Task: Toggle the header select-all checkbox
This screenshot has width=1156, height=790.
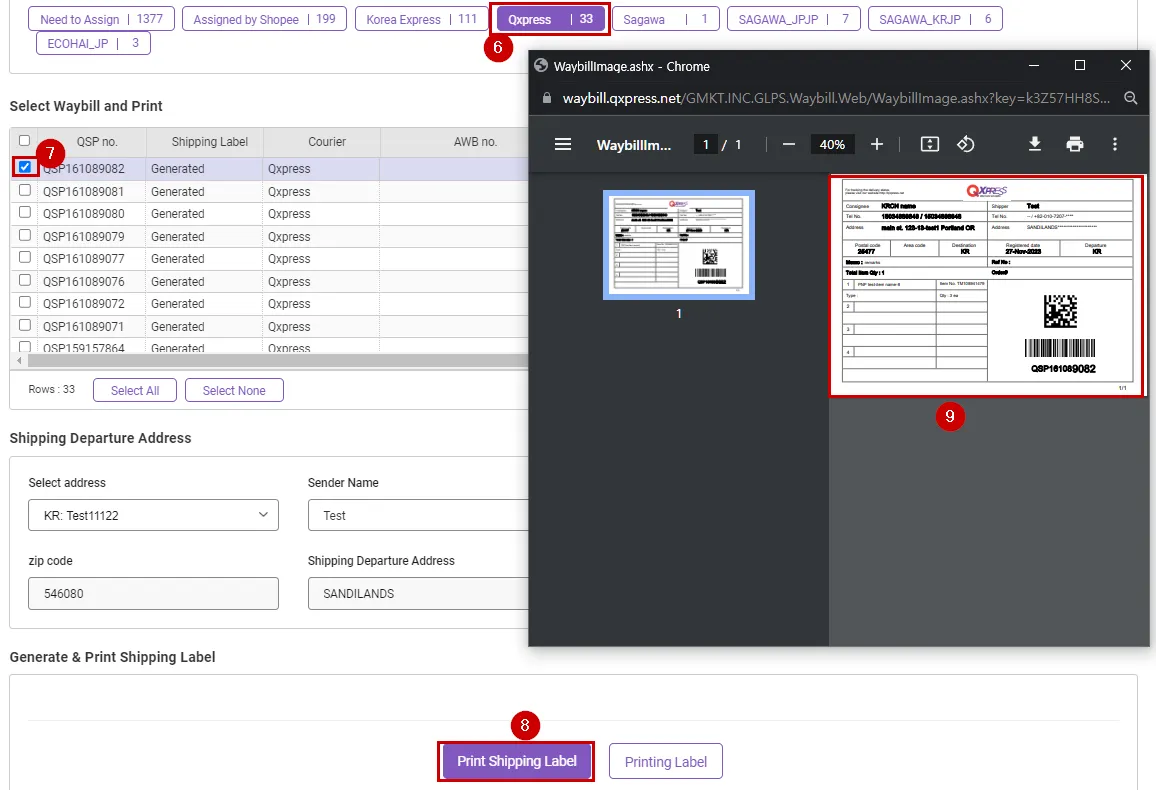Action: coord(25,141)
